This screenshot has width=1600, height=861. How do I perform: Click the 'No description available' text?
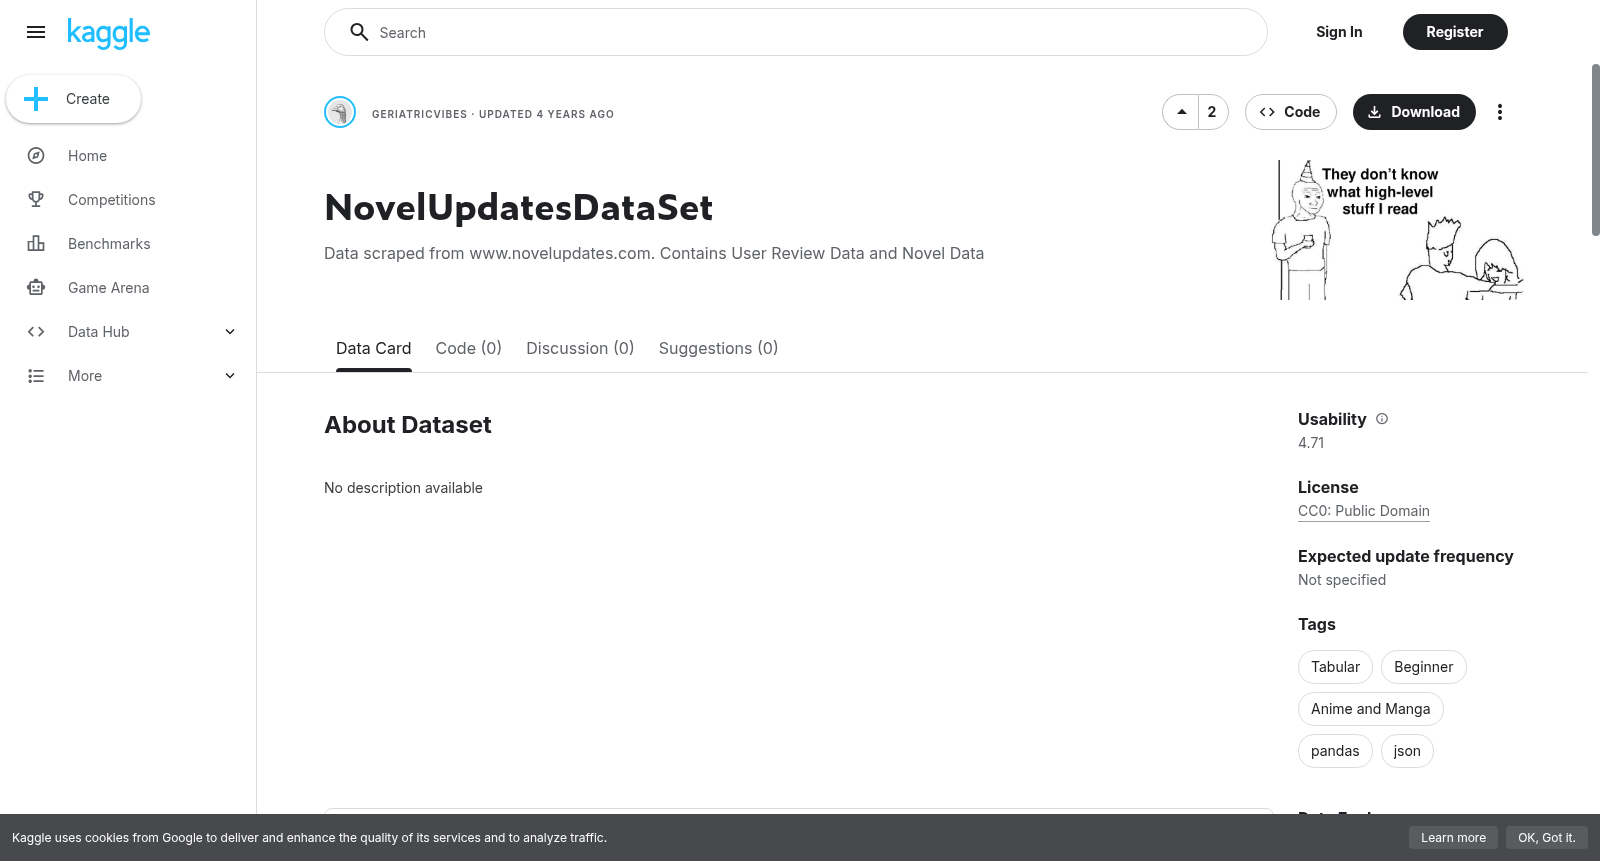pos(403,488)
